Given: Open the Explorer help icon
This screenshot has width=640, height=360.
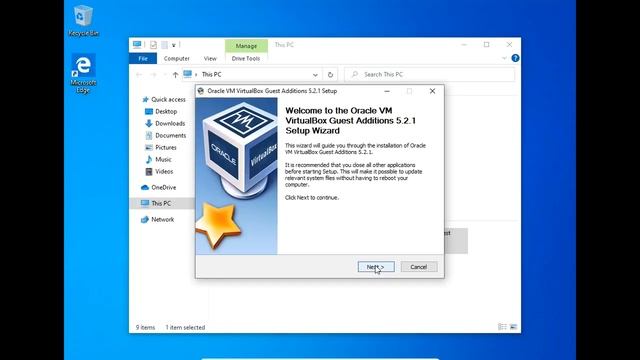Looking at the screenshot, I should tap(515, 58).
